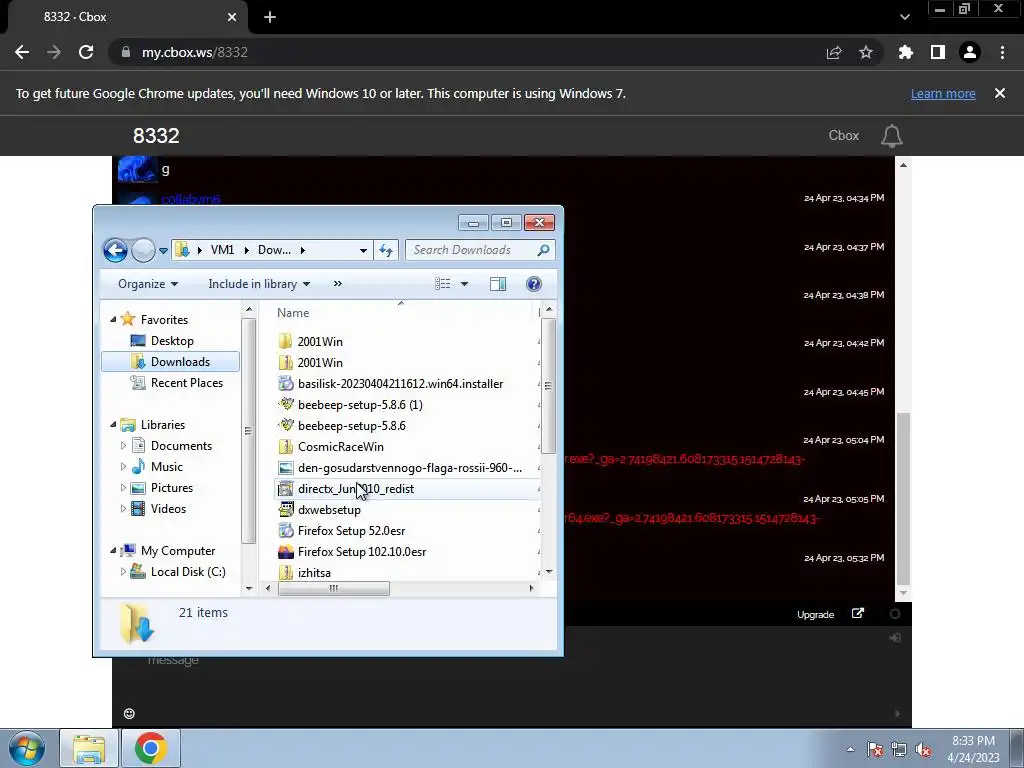Switch to Windows Explorer taskbar button

point(89,748)
